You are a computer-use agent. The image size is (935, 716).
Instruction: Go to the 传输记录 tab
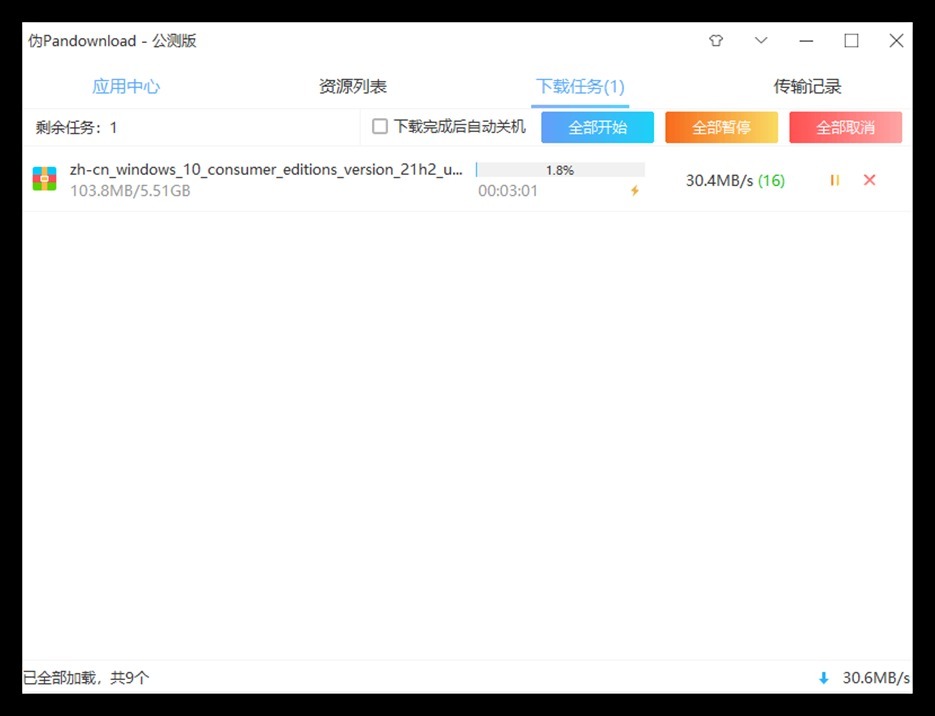(x=807, y=87)
